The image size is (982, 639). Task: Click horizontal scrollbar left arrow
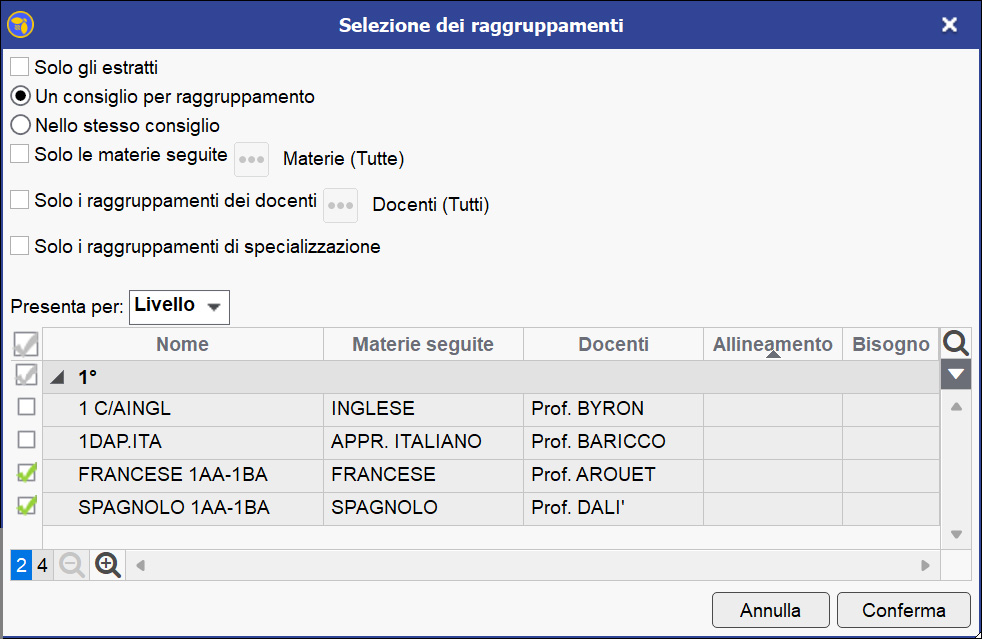[140, 566]
